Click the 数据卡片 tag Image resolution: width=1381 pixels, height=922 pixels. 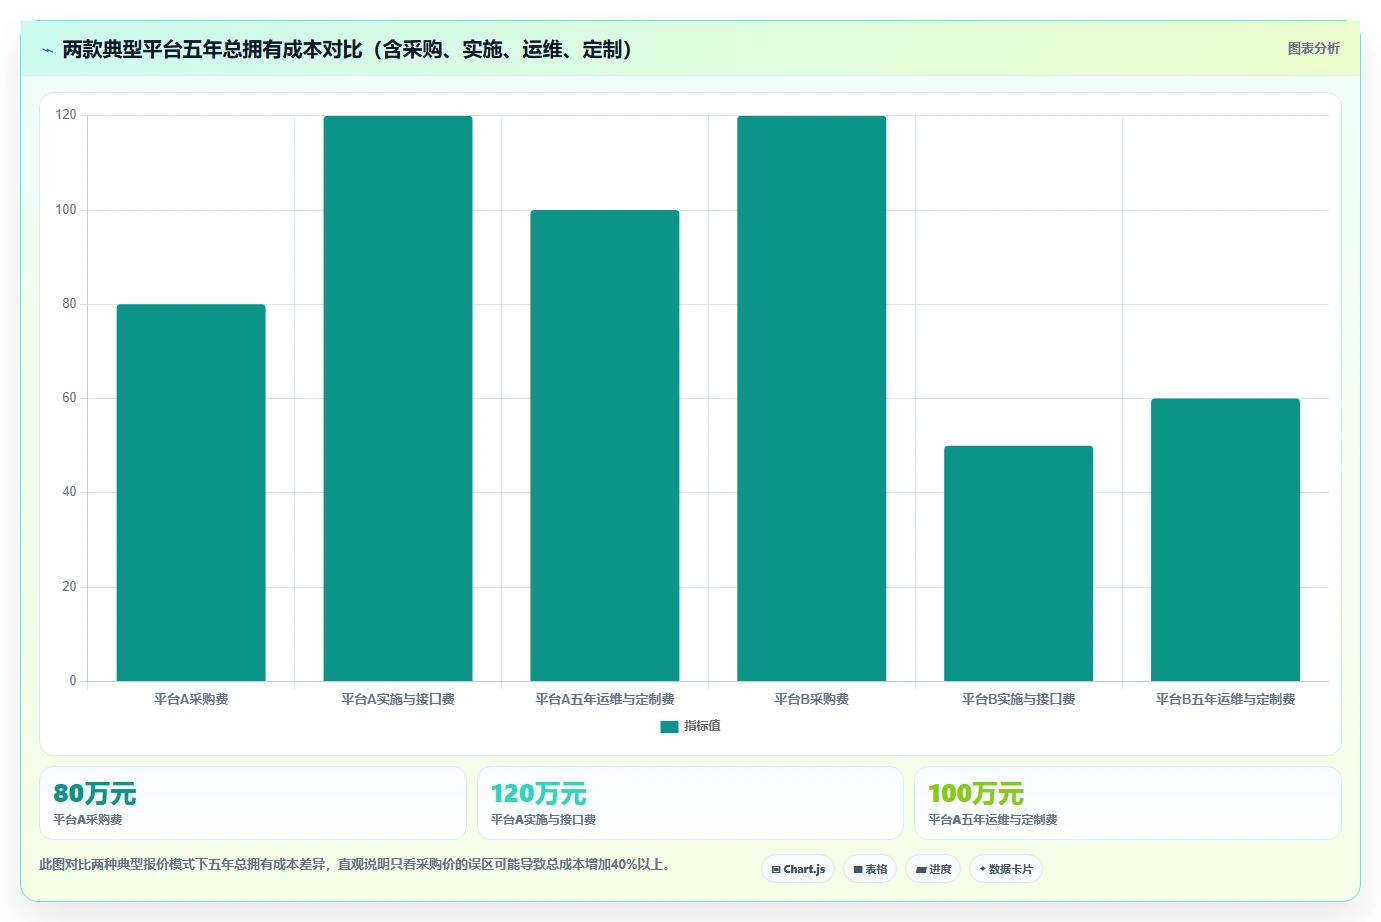click(x=1006, y=869)
